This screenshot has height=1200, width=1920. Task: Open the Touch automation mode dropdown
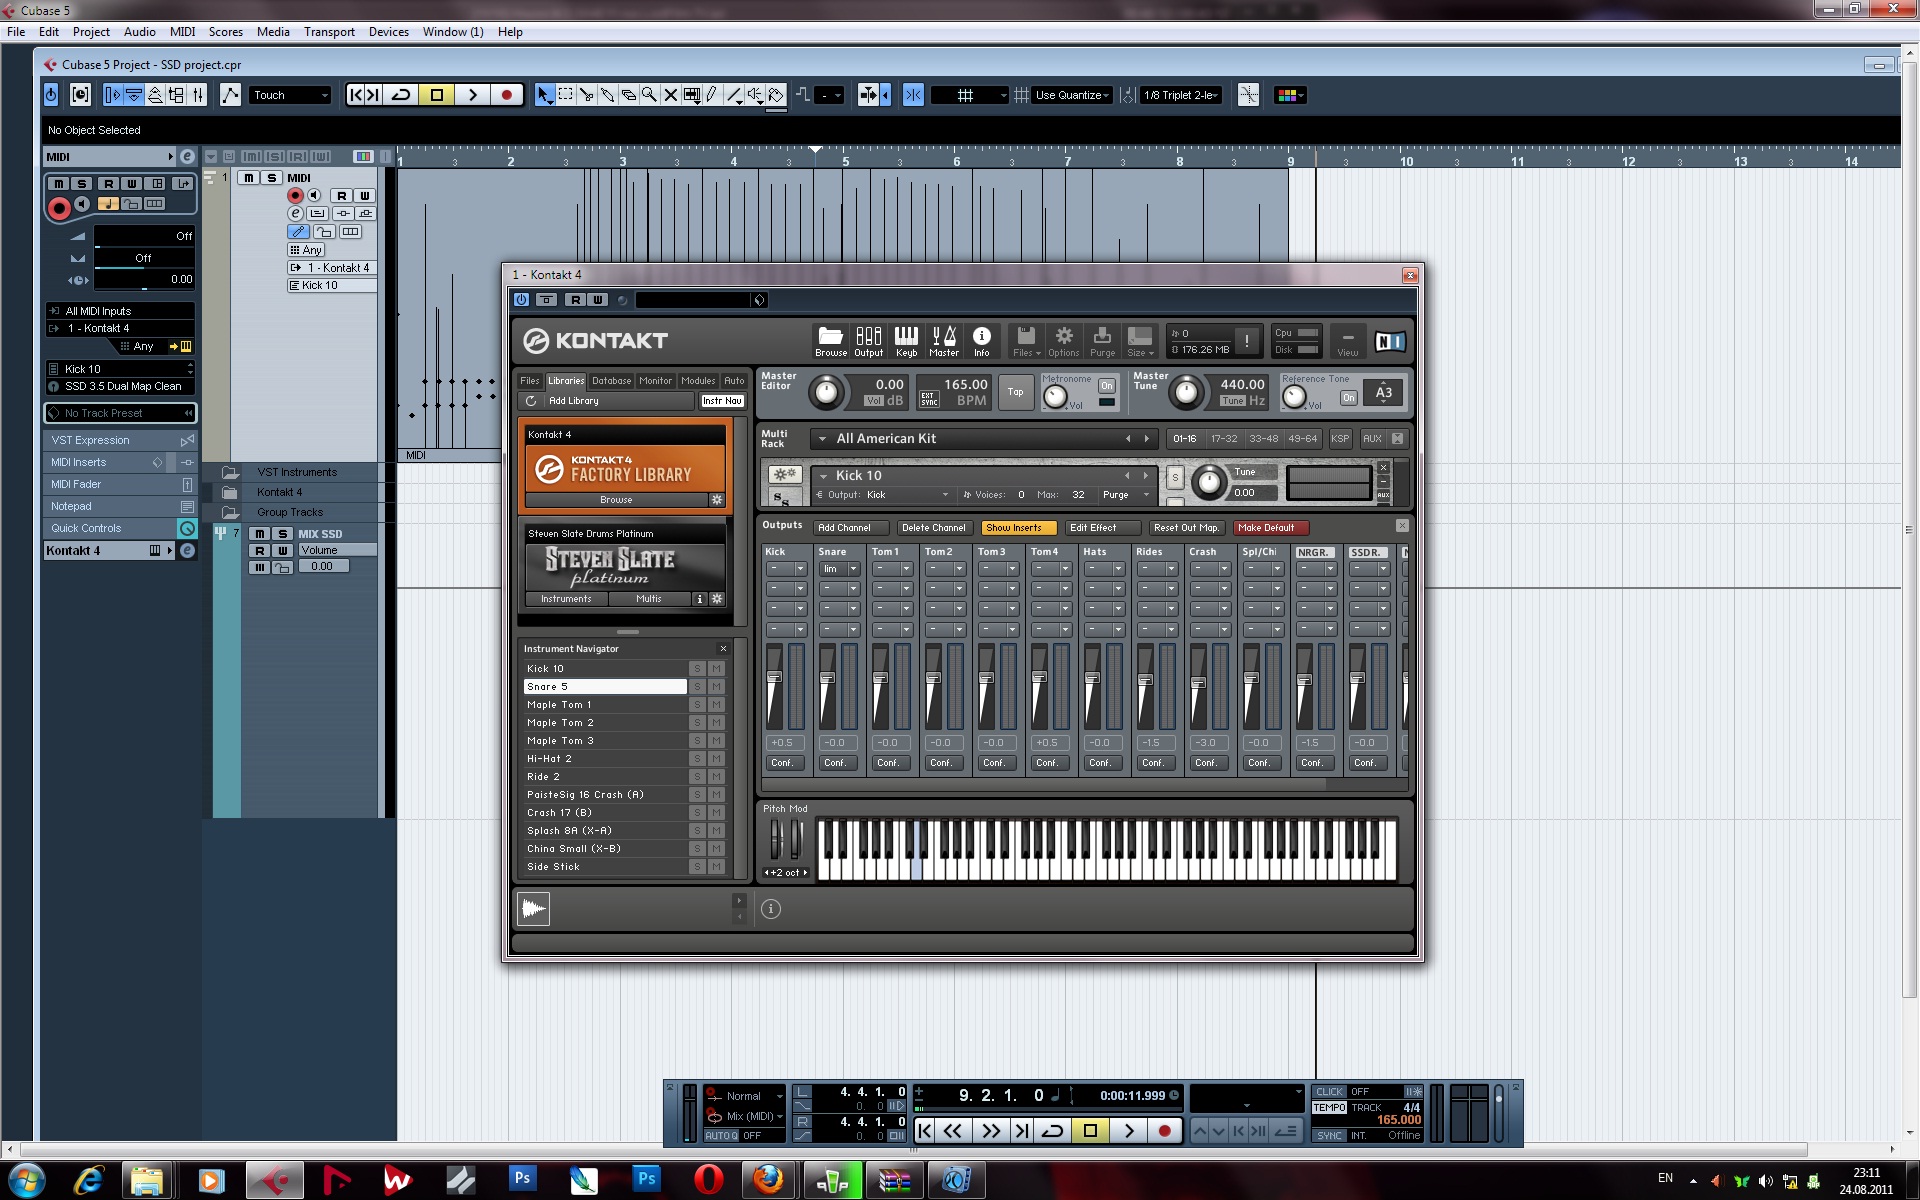290,95
